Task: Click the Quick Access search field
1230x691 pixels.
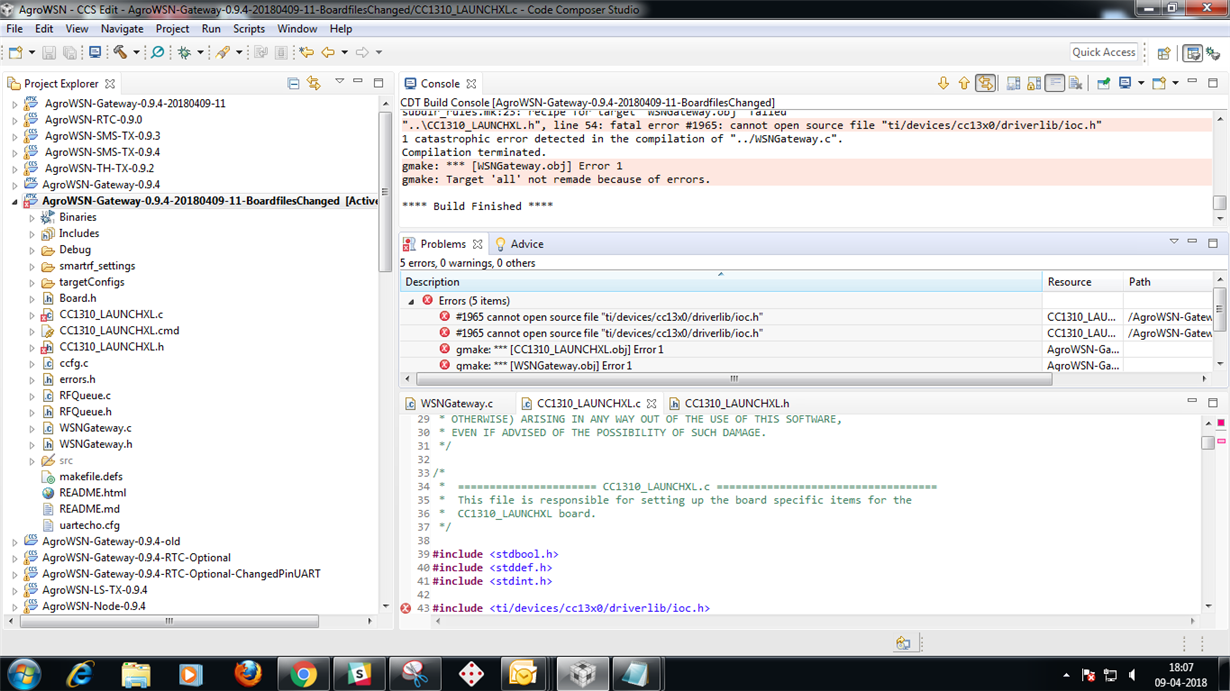Action: (x=1103, y=52)
